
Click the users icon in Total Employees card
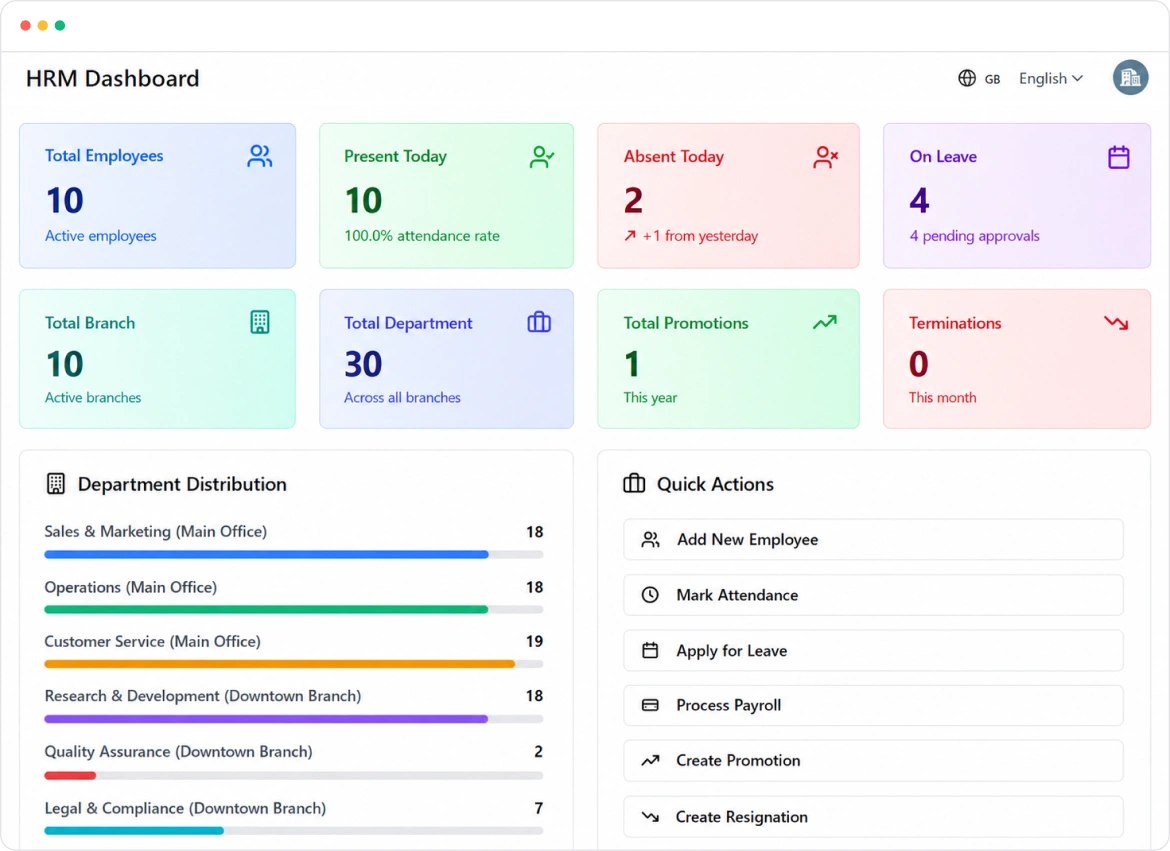click(260, 156)
